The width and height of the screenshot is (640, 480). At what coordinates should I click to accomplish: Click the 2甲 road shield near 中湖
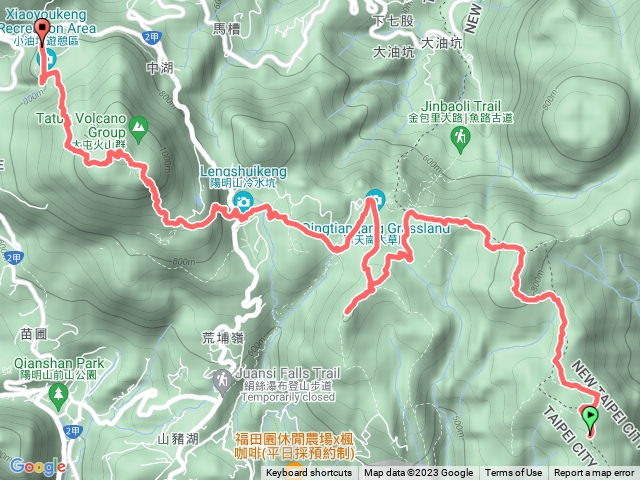coord(152,38)
